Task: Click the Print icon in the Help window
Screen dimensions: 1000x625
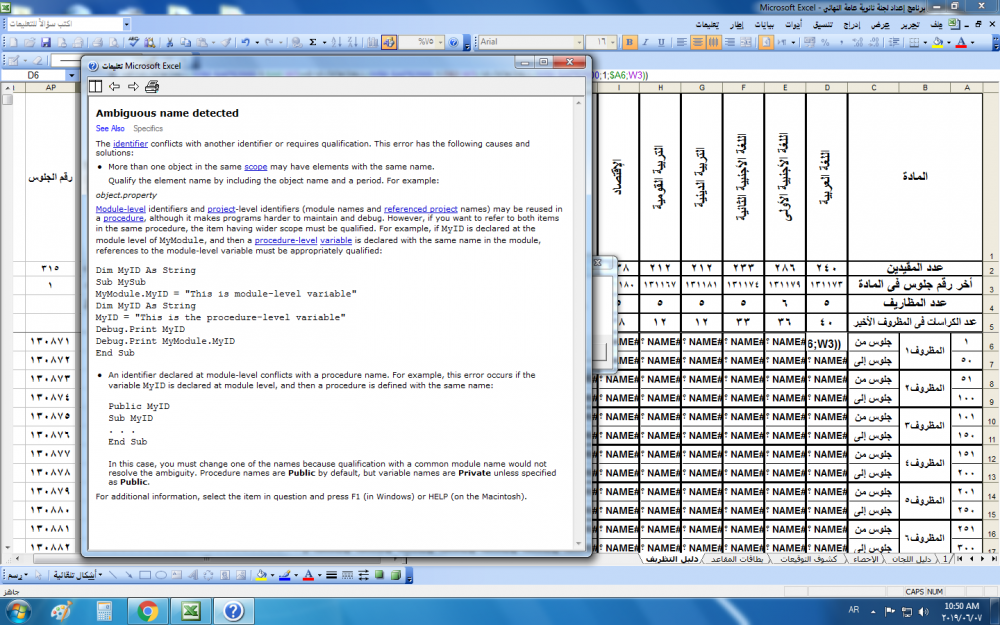Action: 152,87
